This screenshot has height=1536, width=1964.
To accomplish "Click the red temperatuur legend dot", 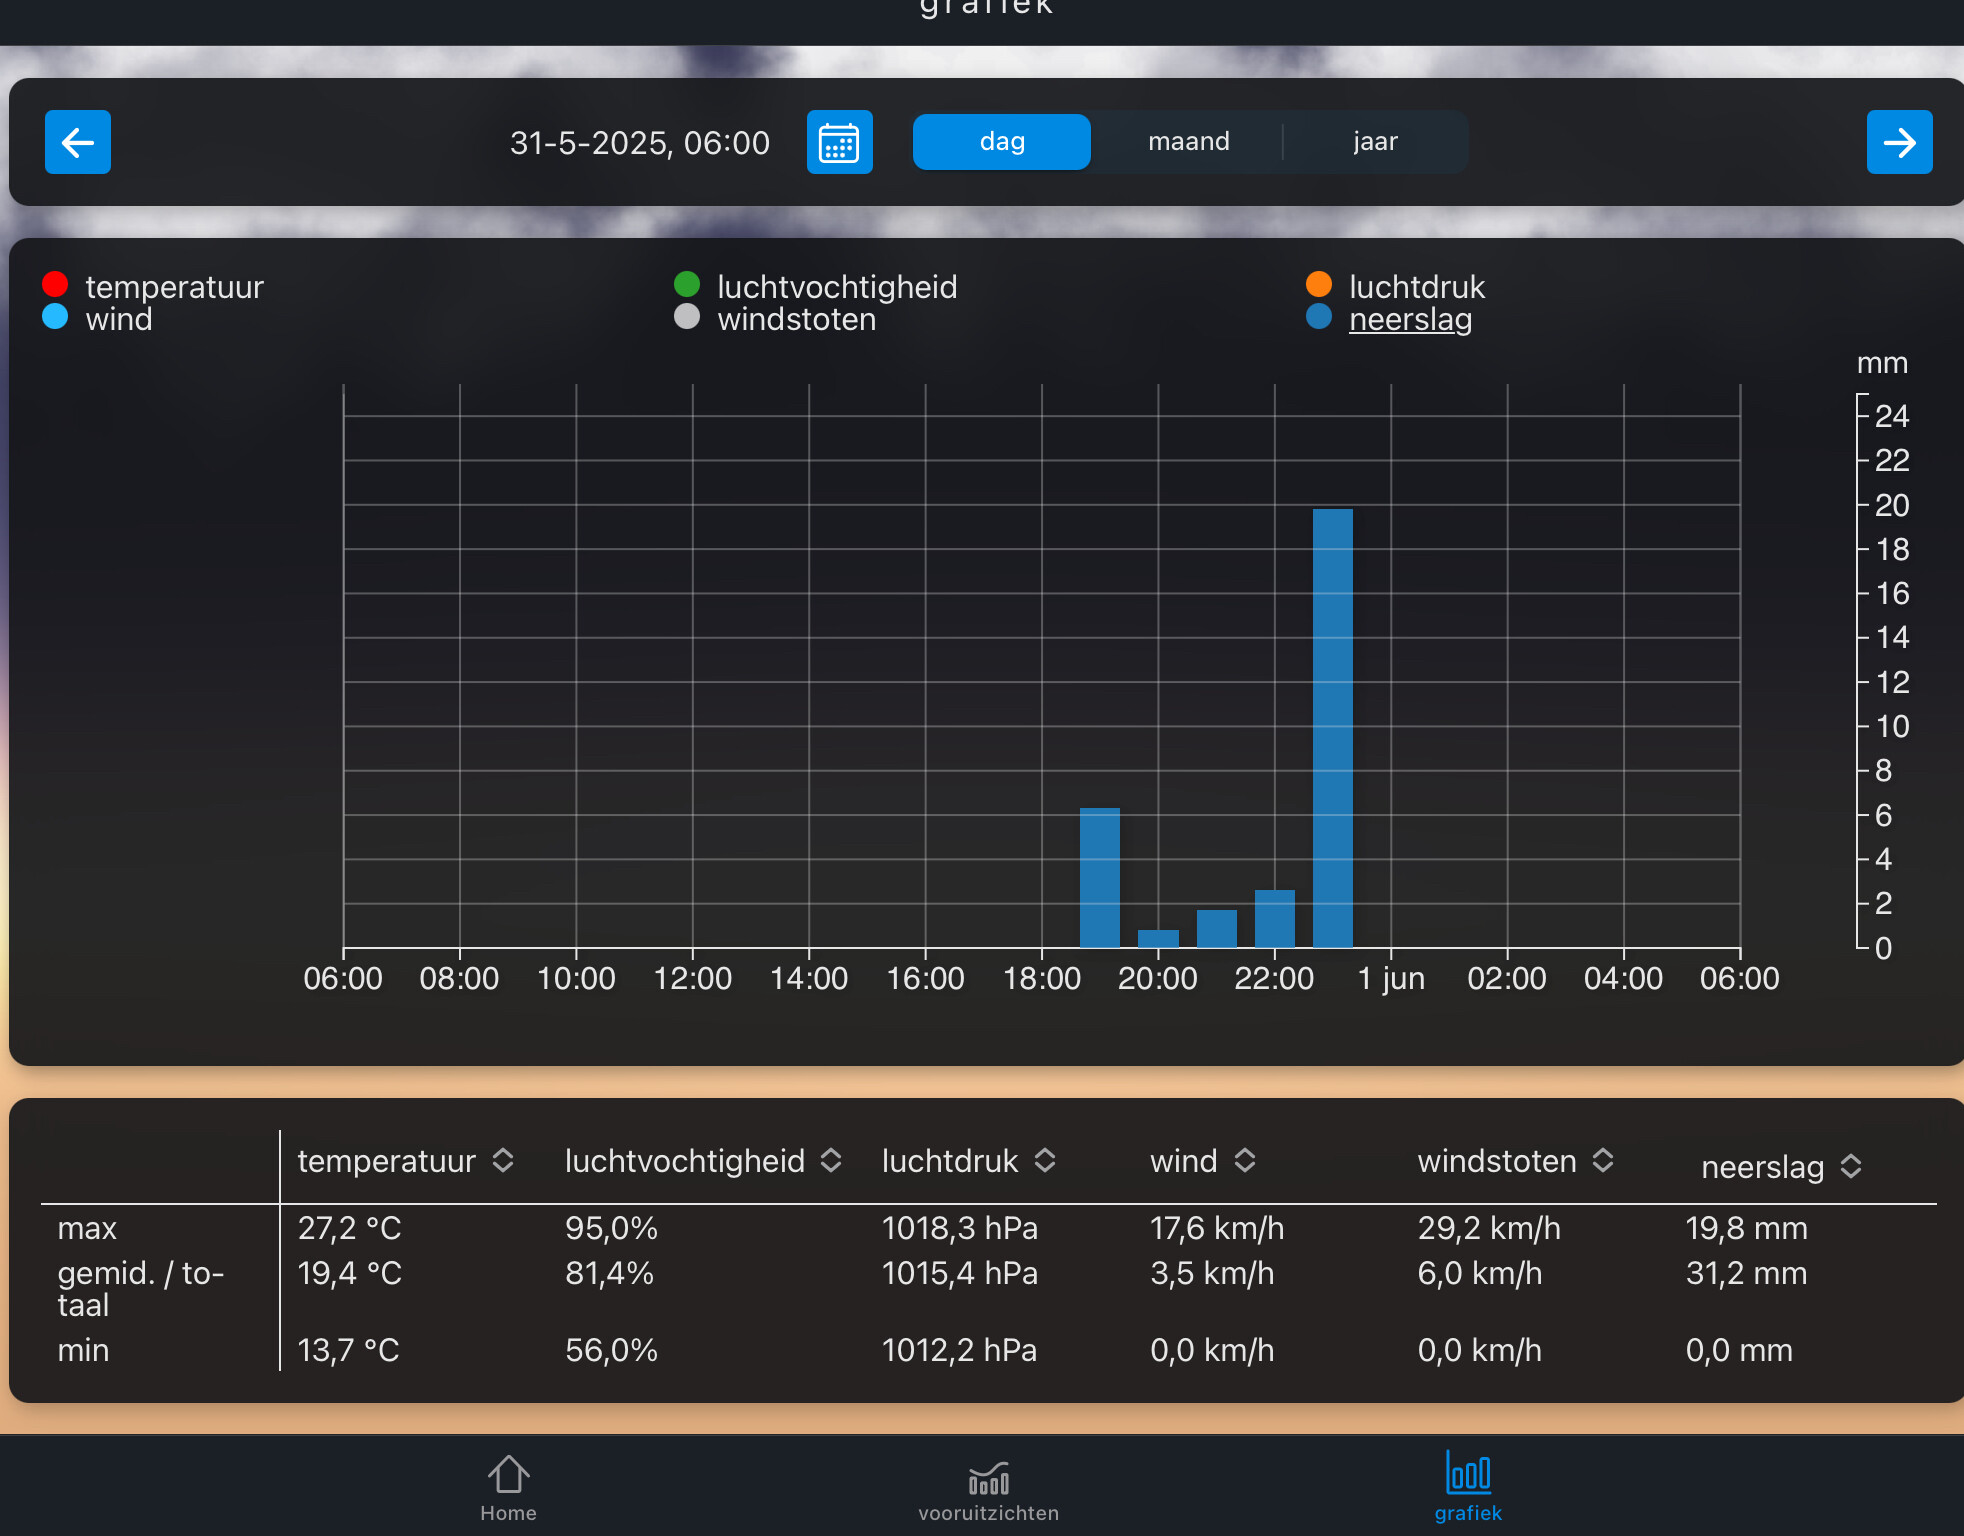I will pyautogui.click(x=55, y=285).
